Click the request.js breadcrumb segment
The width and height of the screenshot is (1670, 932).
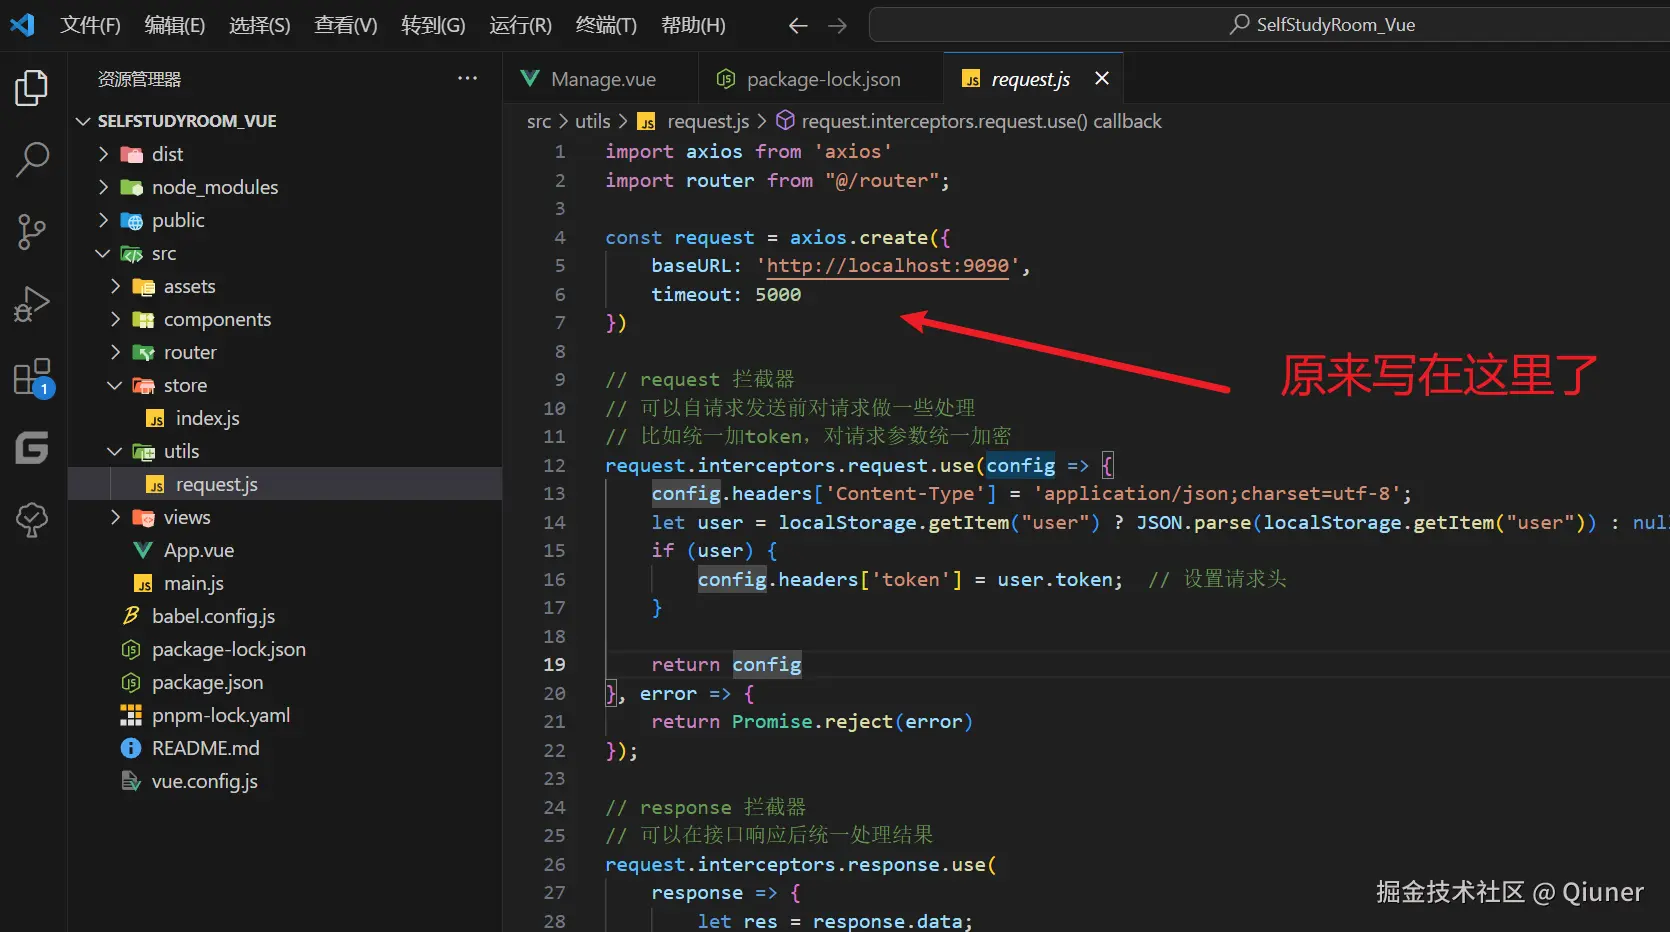click(708, 121)
